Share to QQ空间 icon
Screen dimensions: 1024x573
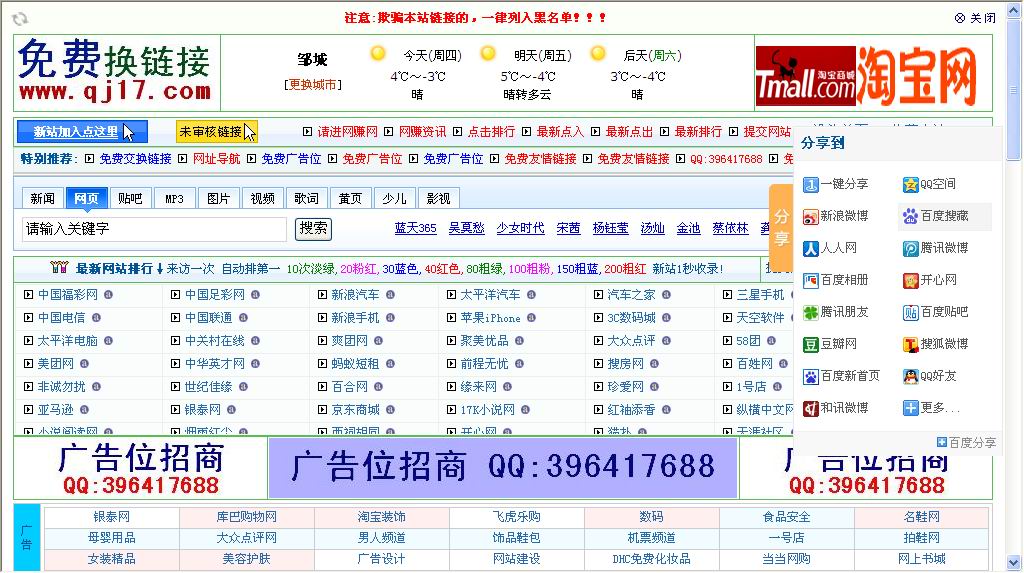pyautogui.click(x=910, y=185)
